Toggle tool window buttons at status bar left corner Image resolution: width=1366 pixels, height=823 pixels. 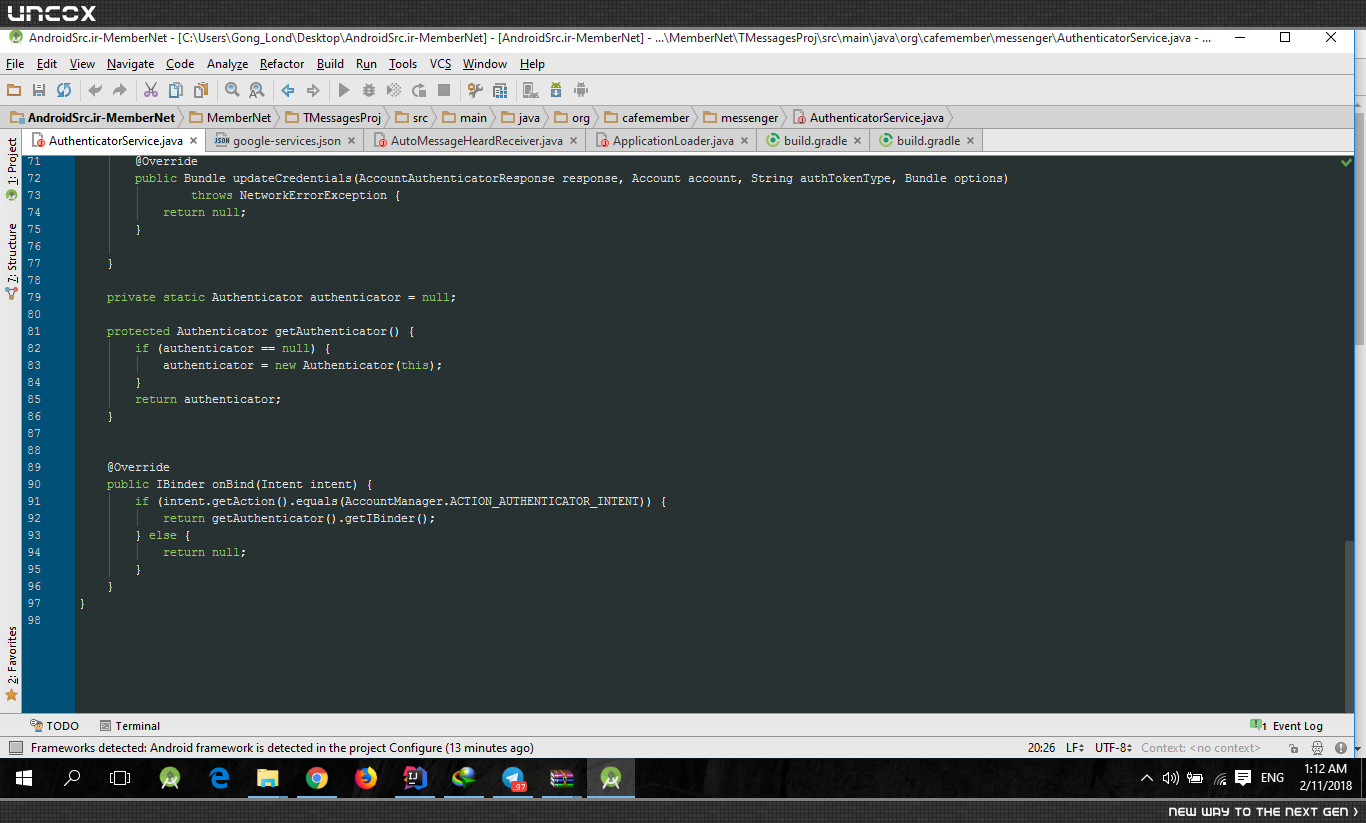(15, 748)
